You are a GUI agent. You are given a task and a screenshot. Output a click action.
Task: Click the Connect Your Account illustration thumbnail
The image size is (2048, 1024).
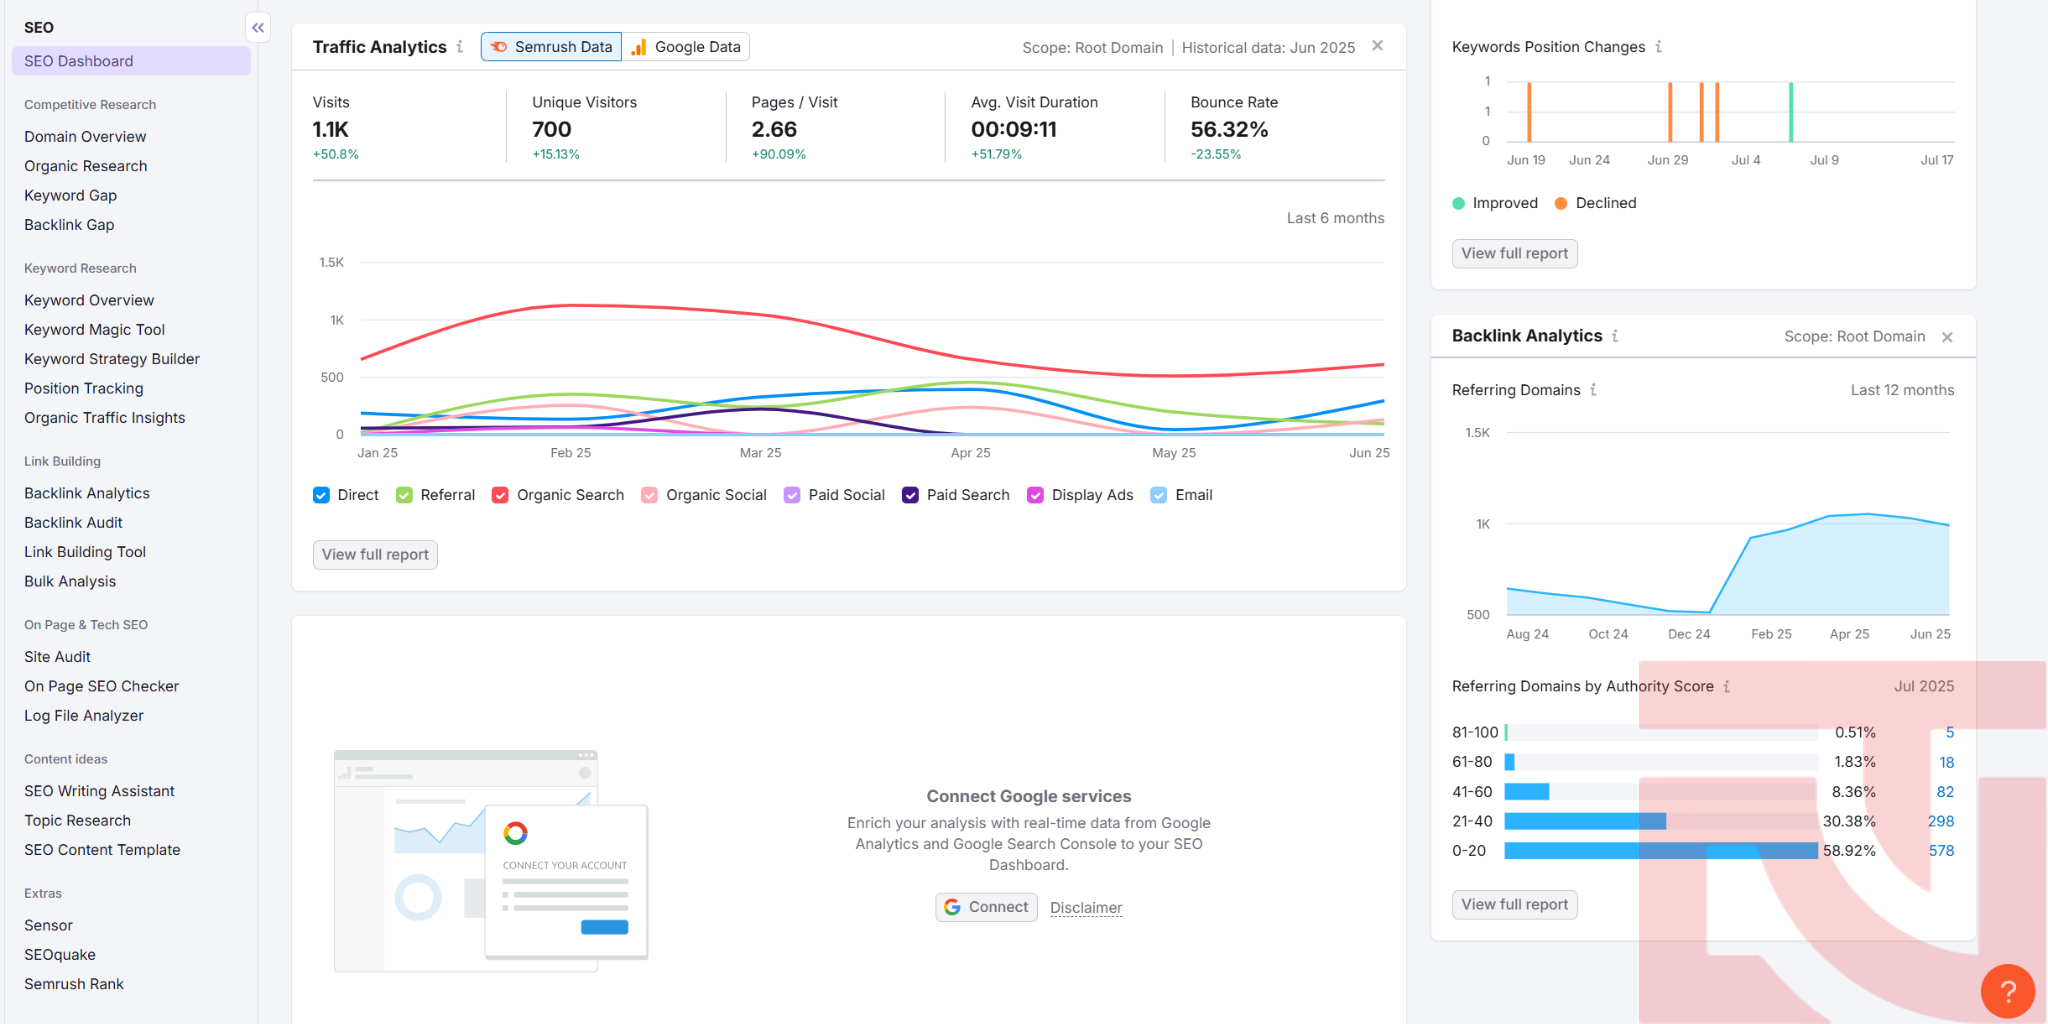click(x=491, y=861)
